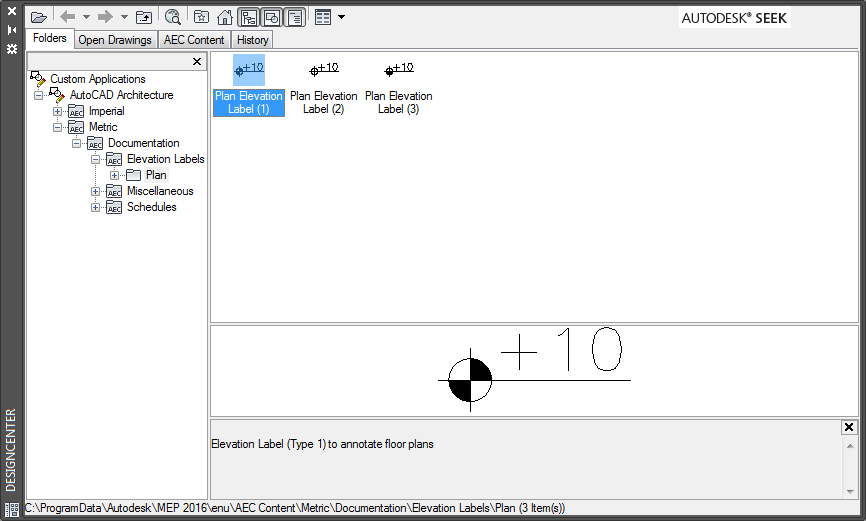Select Miscellaneous in the tree
The width and height of the screenshot is (866, 521).
click(x=160, y=191)
